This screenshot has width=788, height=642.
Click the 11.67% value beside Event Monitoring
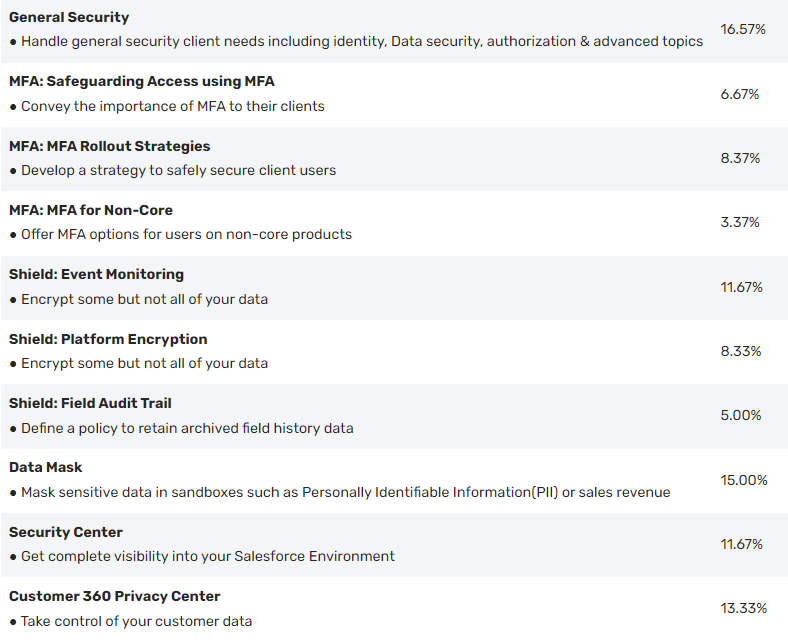741,287
